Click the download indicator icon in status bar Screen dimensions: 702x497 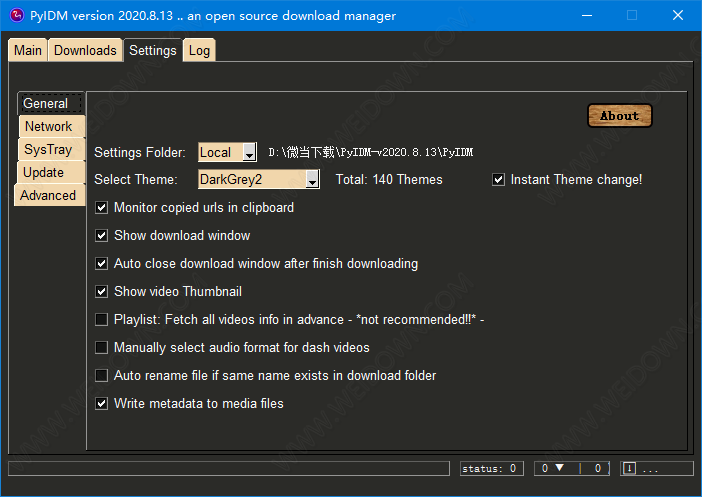pyautogui.click(x=629, y=468)
